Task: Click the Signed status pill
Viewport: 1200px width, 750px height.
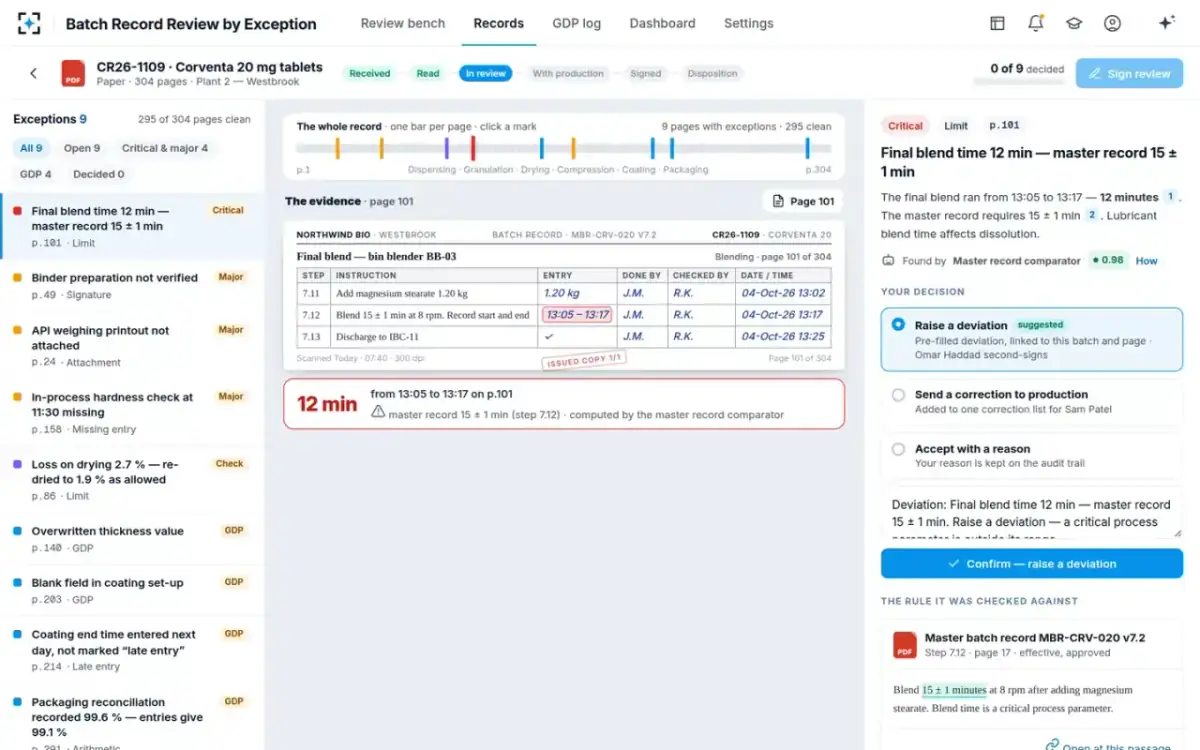Action: point(646,73)
